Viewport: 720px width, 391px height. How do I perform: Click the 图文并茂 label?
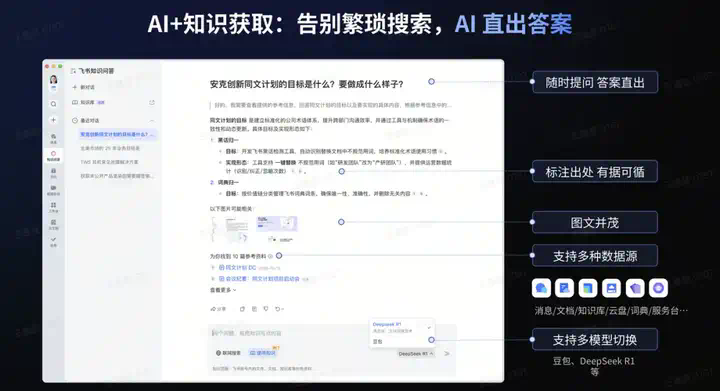tap(595, 223)
